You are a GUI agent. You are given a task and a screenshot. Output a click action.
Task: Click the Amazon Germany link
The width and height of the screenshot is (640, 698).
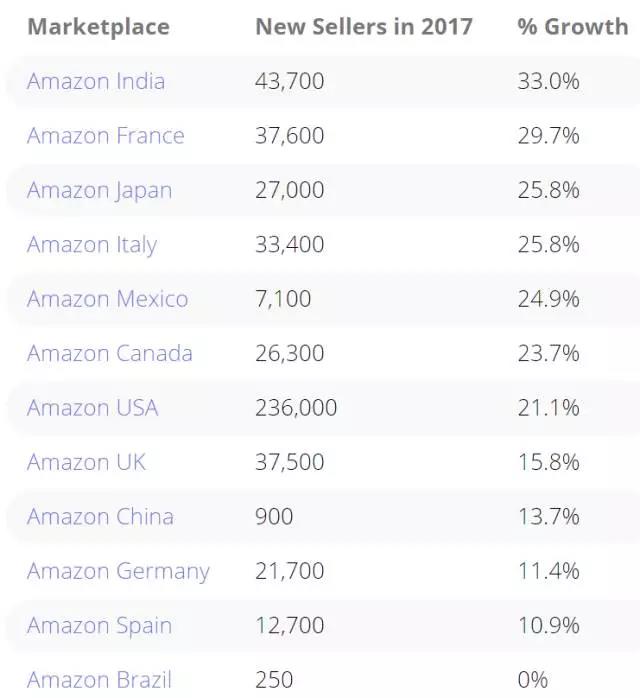[118, 571]
